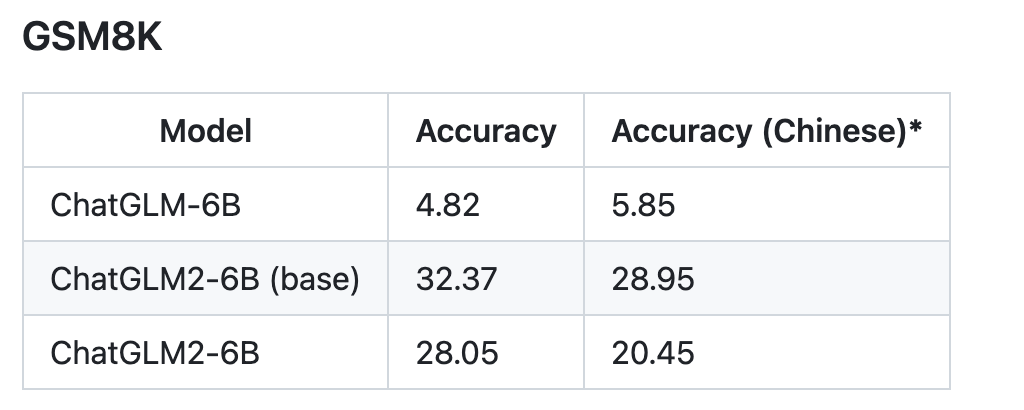
Task: Click the Accuracy (Chinese)* column header
Action: pyautogui.click(x=767, y=131)
